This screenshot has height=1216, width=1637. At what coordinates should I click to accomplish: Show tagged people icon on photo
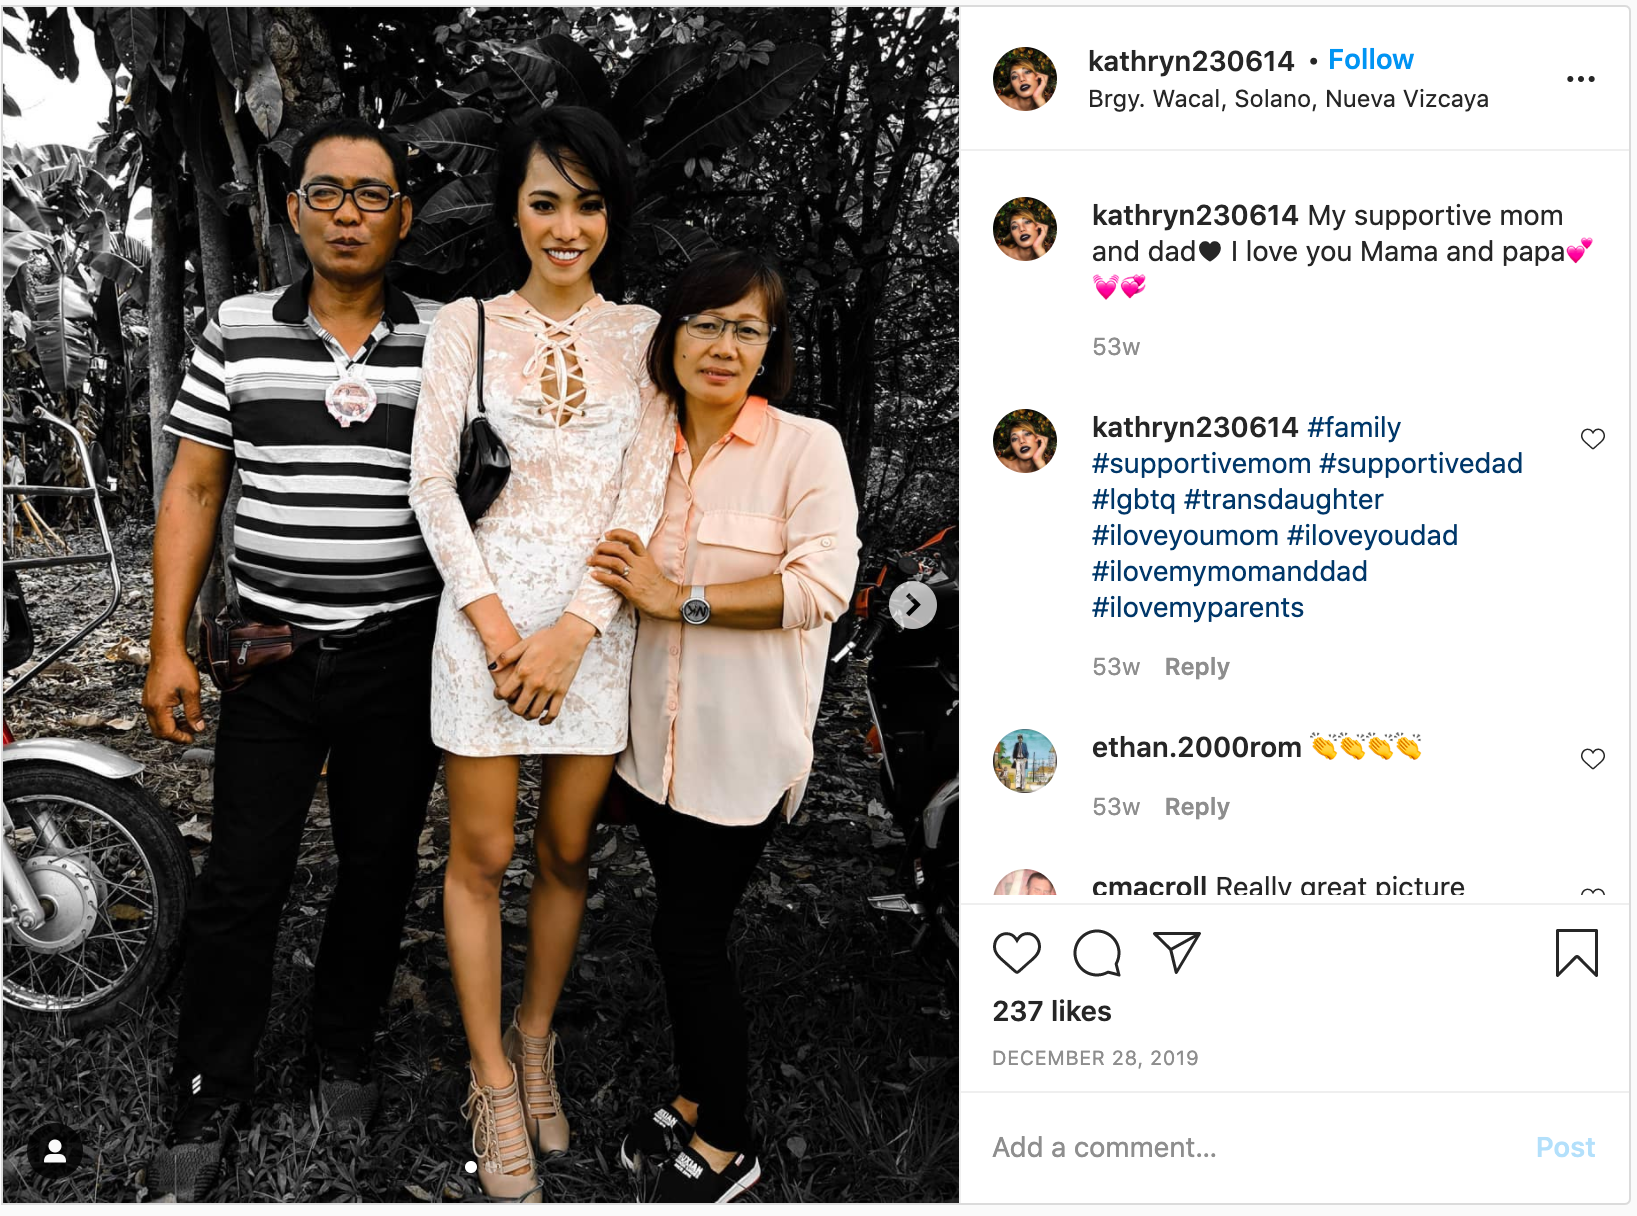click(55, 1151)
